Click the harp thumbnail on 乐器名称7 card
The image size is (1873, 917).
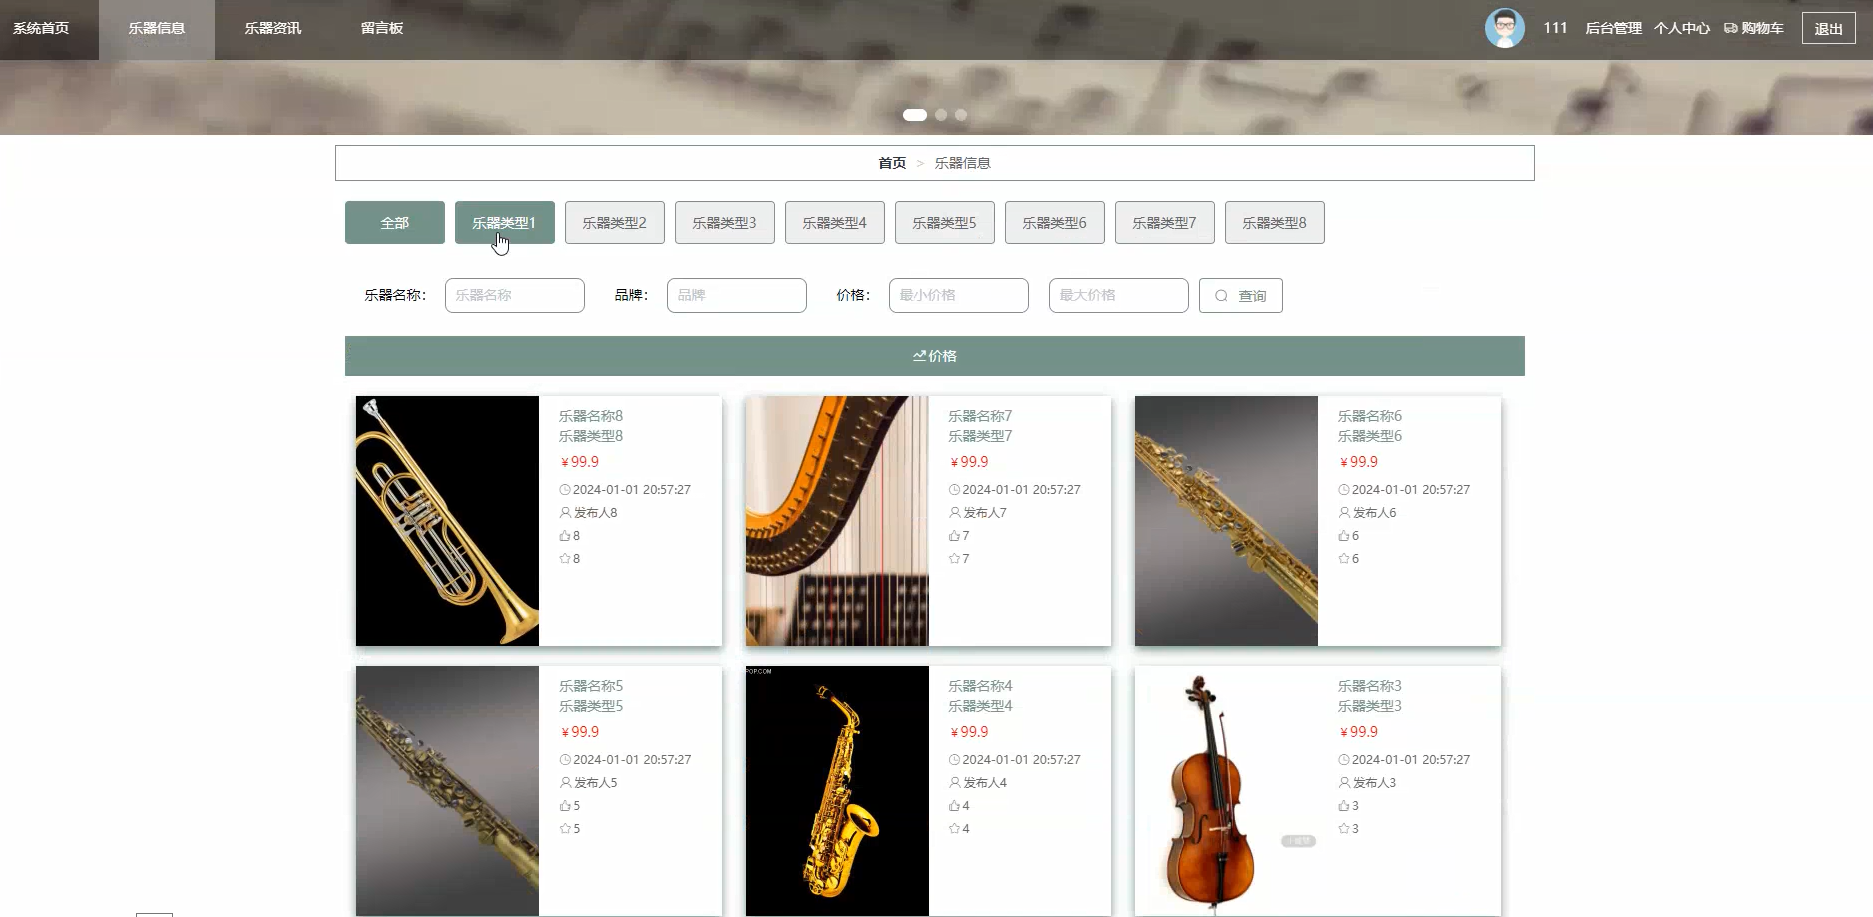click(x=836, y=521)
